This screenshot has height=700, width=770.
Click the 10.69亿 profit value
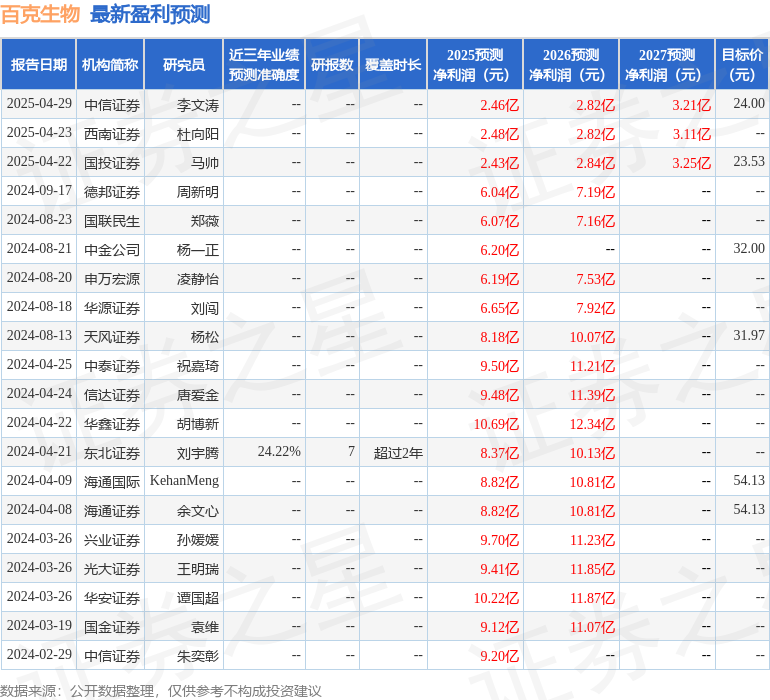[496, 423]
